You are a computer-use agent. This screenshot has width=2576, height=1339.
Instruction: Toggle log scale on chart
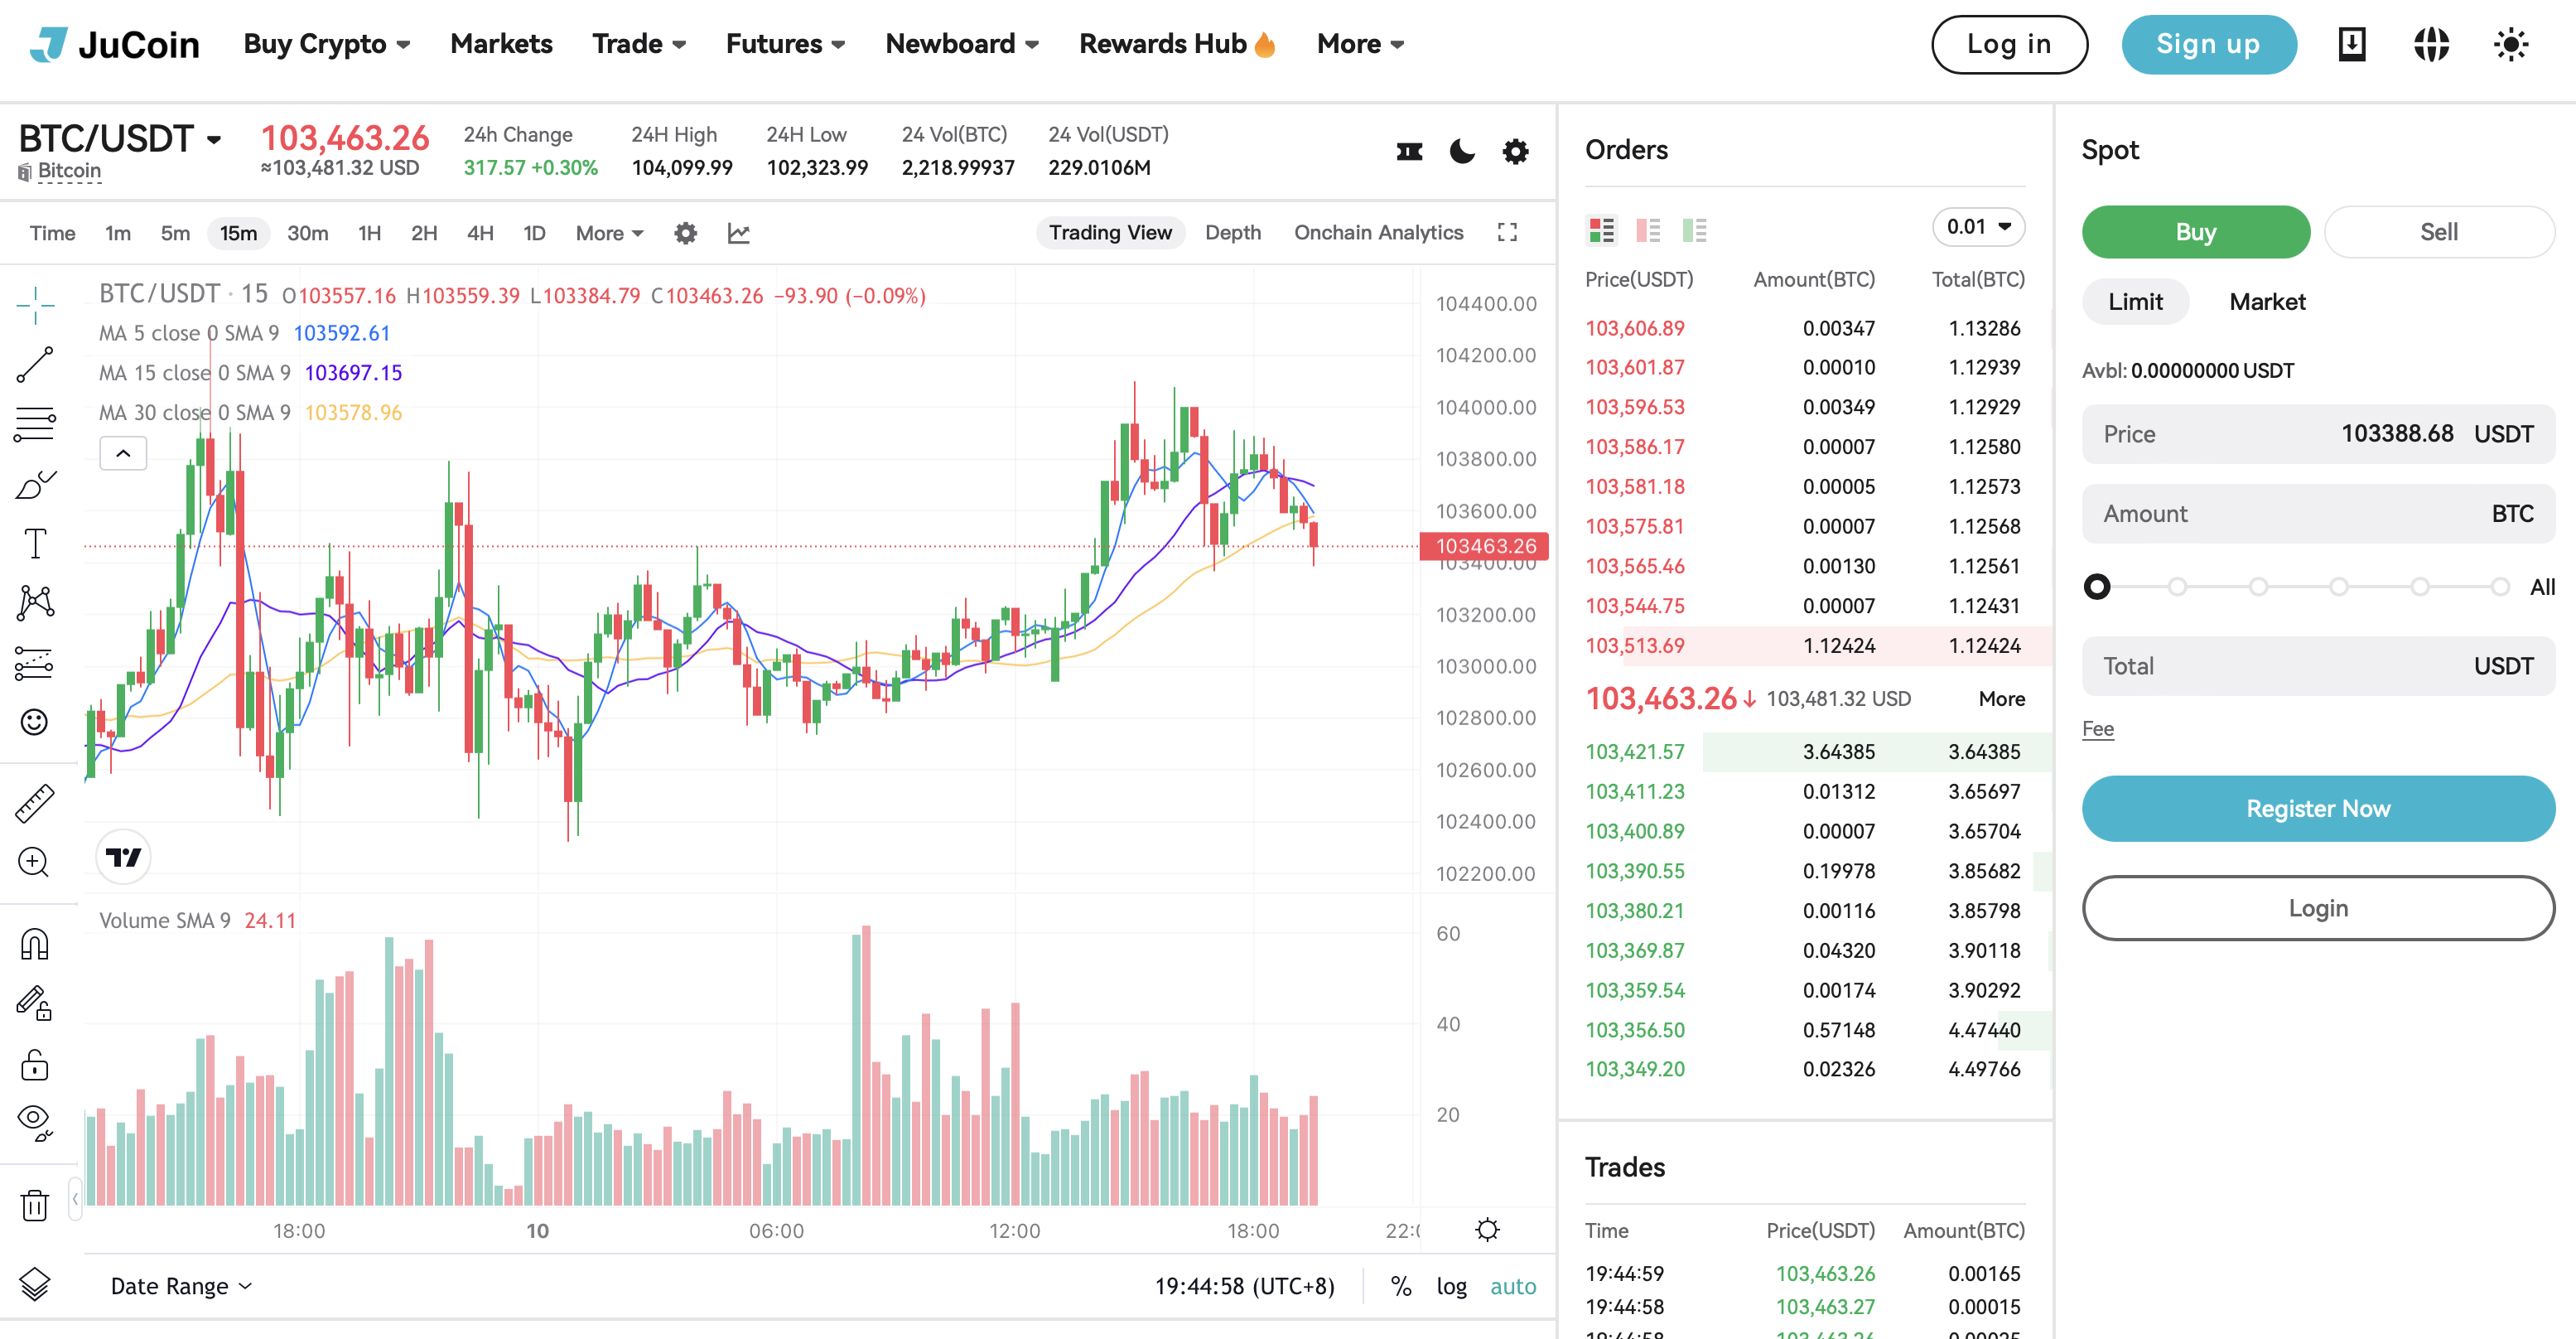[1451, 1287]
